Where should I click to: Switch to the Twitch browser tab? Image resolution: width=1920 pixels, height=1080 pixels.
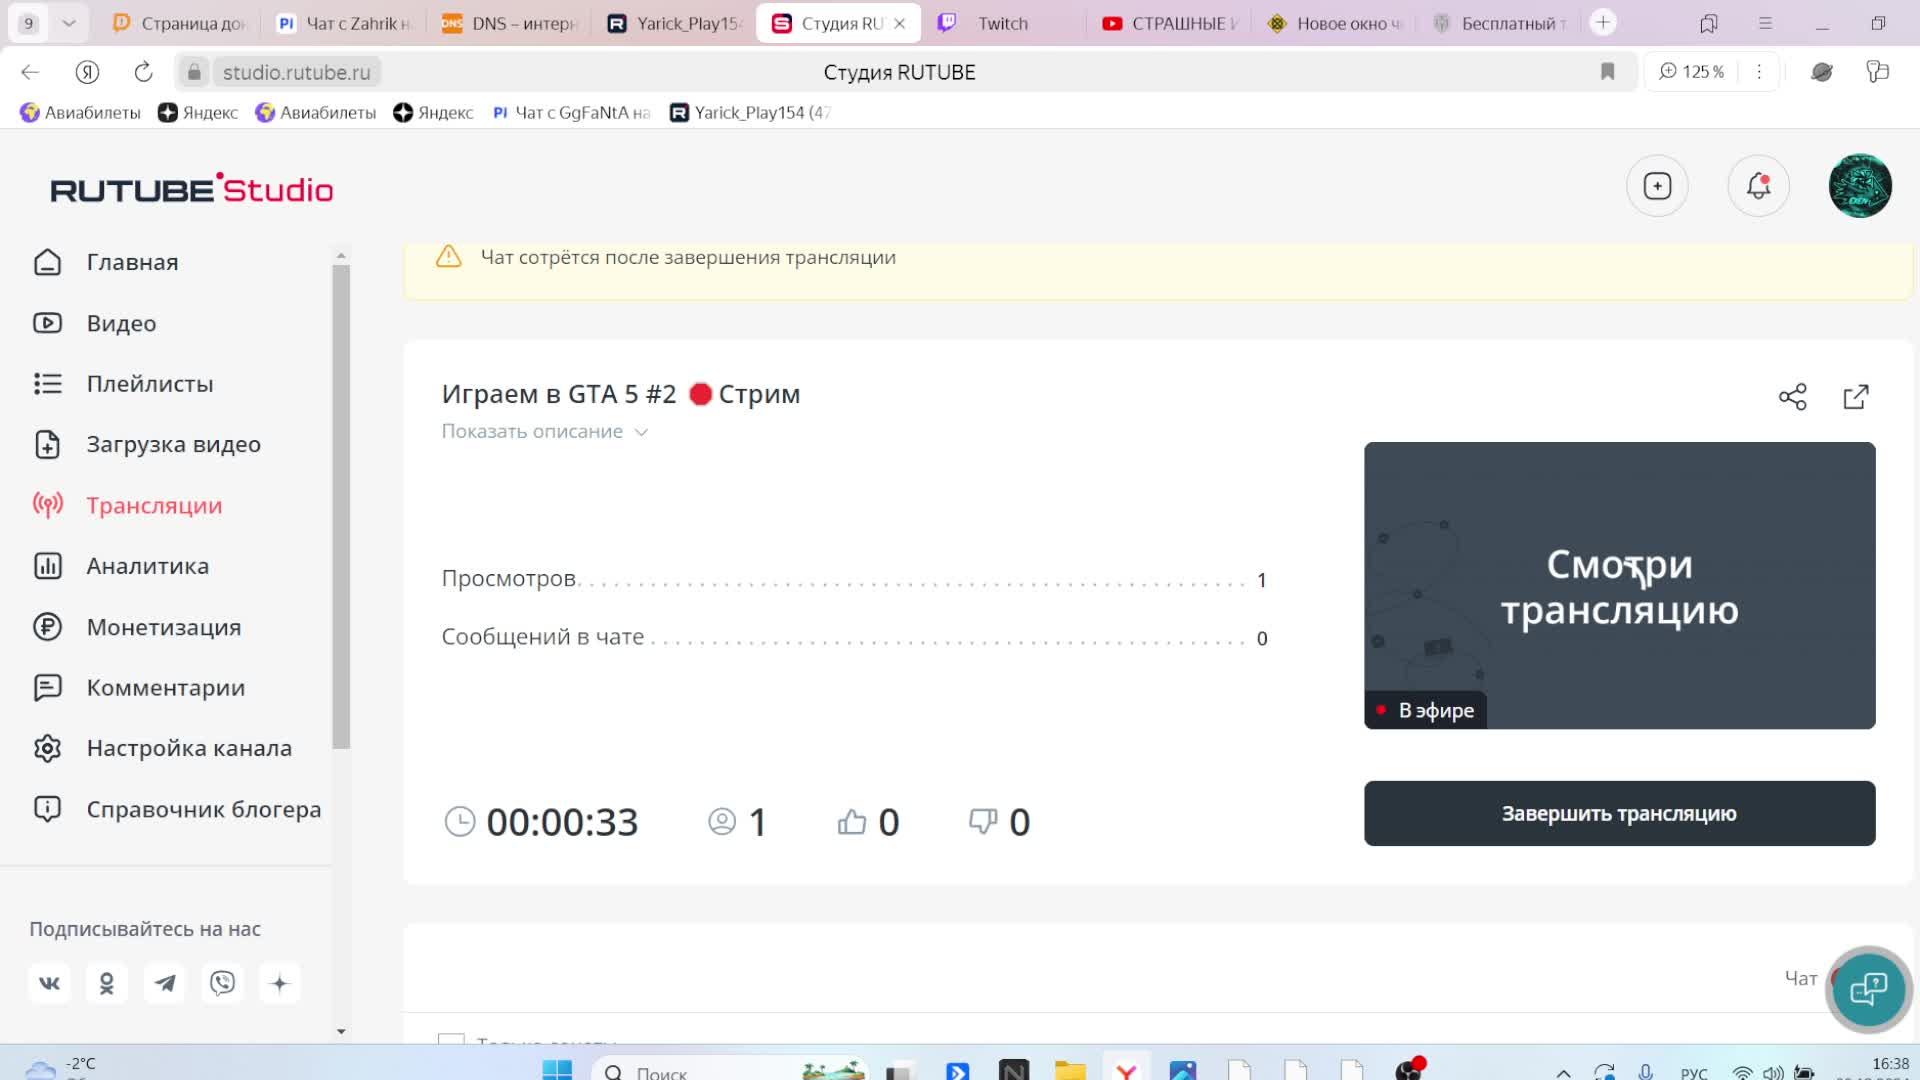click(1000, 22)
